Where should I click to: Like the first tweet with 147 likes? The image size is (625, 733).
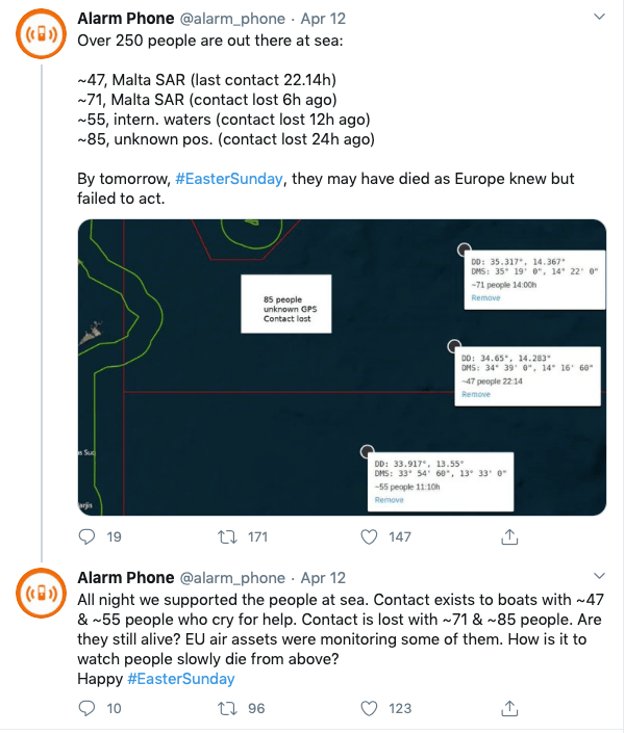pos(370,537)
